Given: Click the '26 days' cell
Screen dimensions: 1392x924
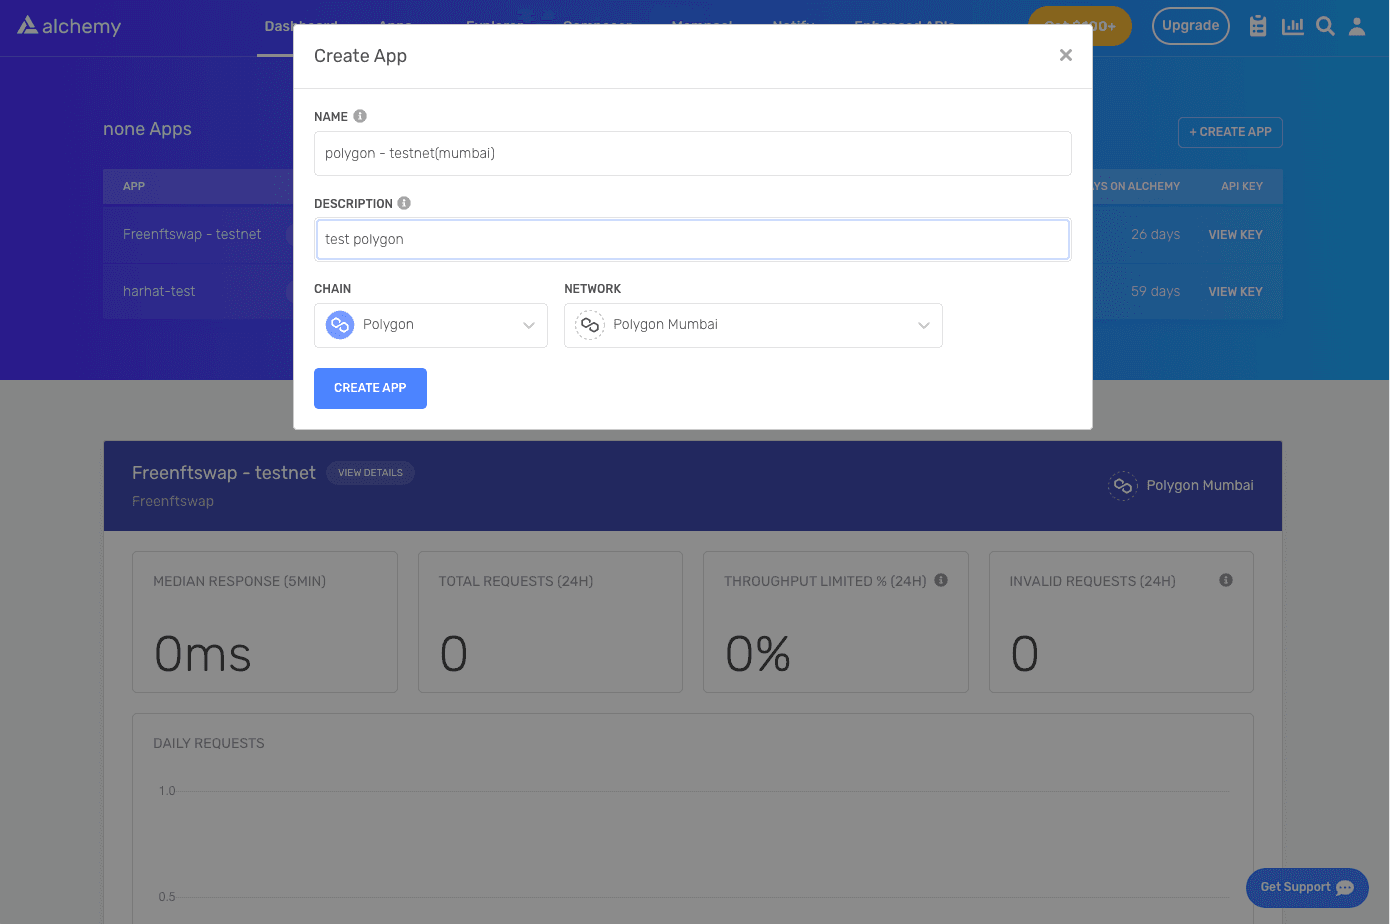Looking at the screenshot, I should tap(1155, 235).
